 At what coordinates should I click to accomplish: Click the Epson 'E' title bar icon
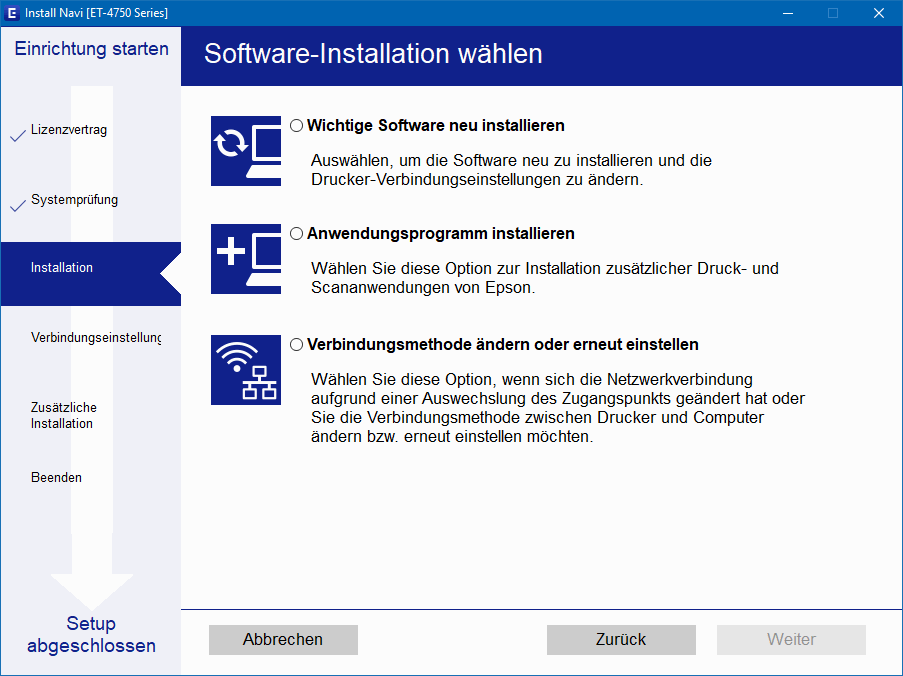pos(13,13)
